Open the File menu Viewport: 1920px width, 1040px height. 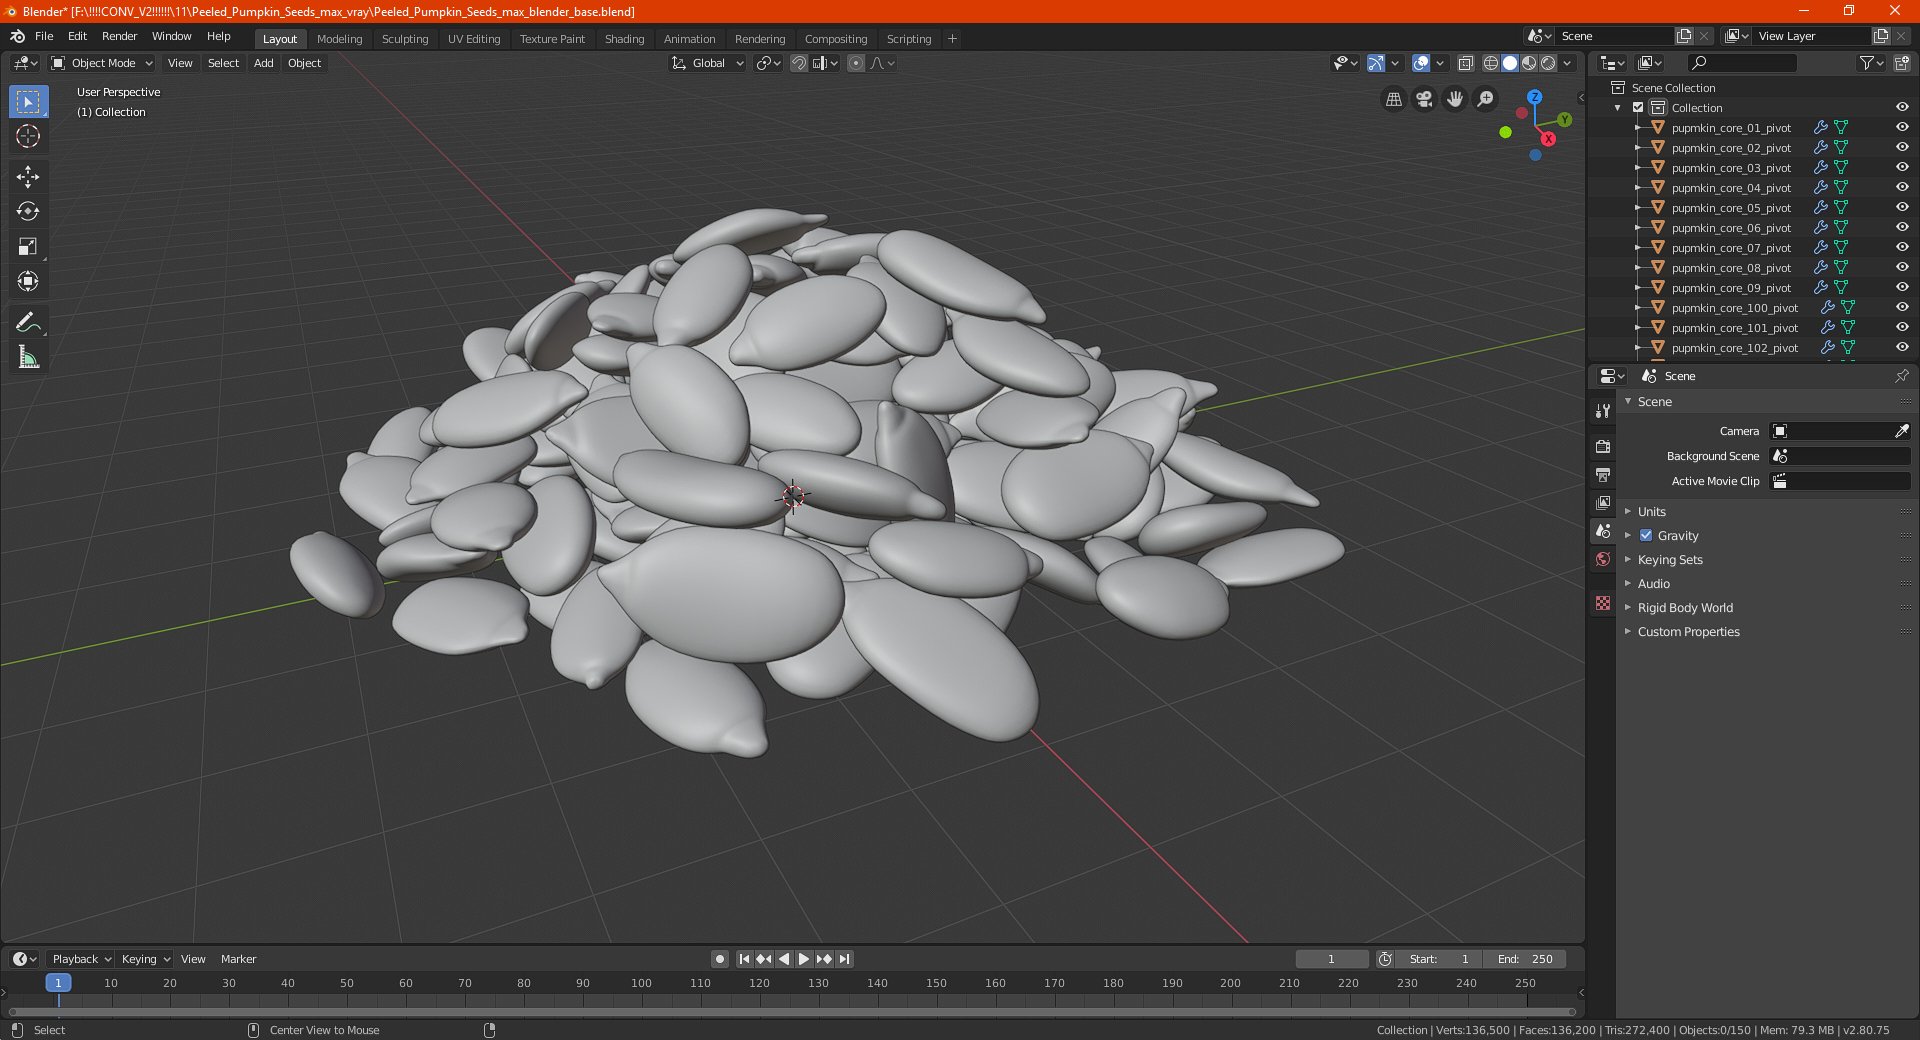click(x=44, y=36)
